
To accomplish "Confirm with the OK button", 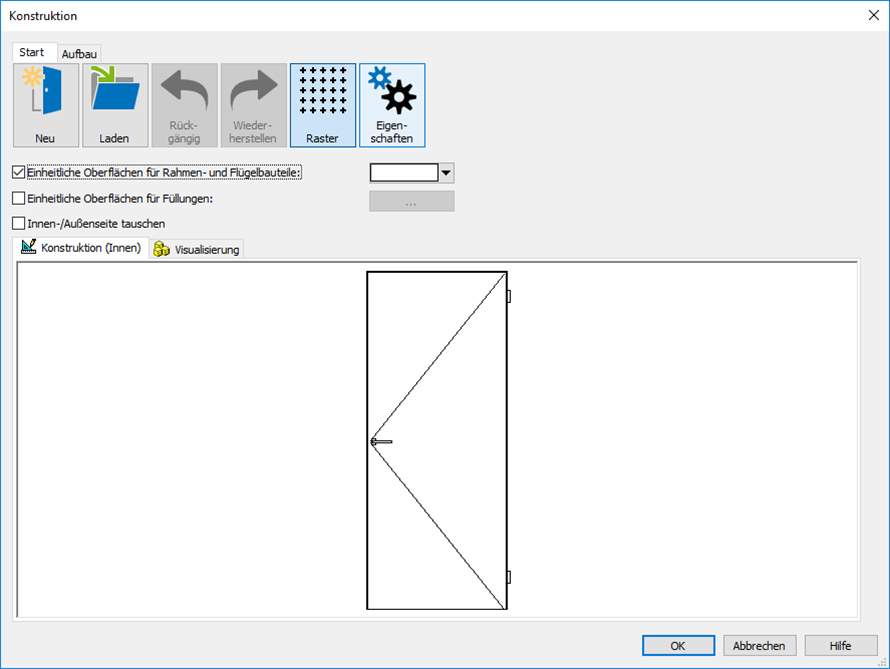I will click(678, 646).
